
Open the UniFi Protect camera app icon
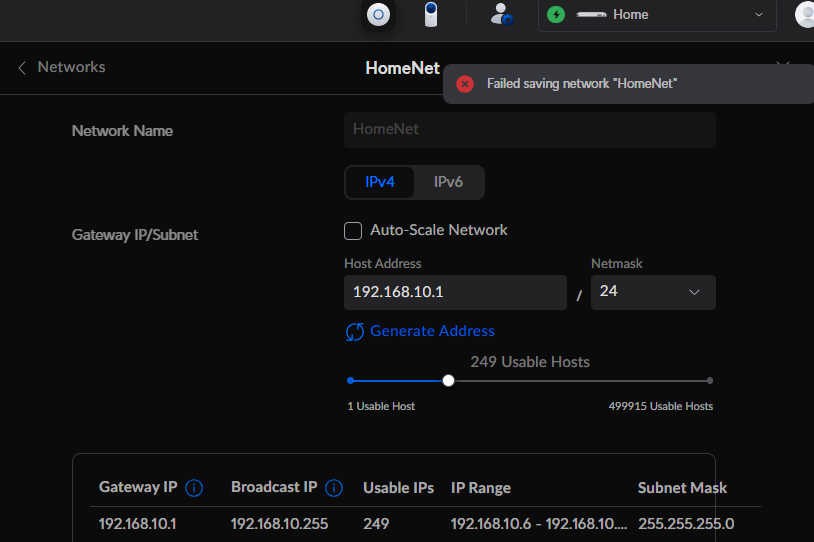point(431,14)
